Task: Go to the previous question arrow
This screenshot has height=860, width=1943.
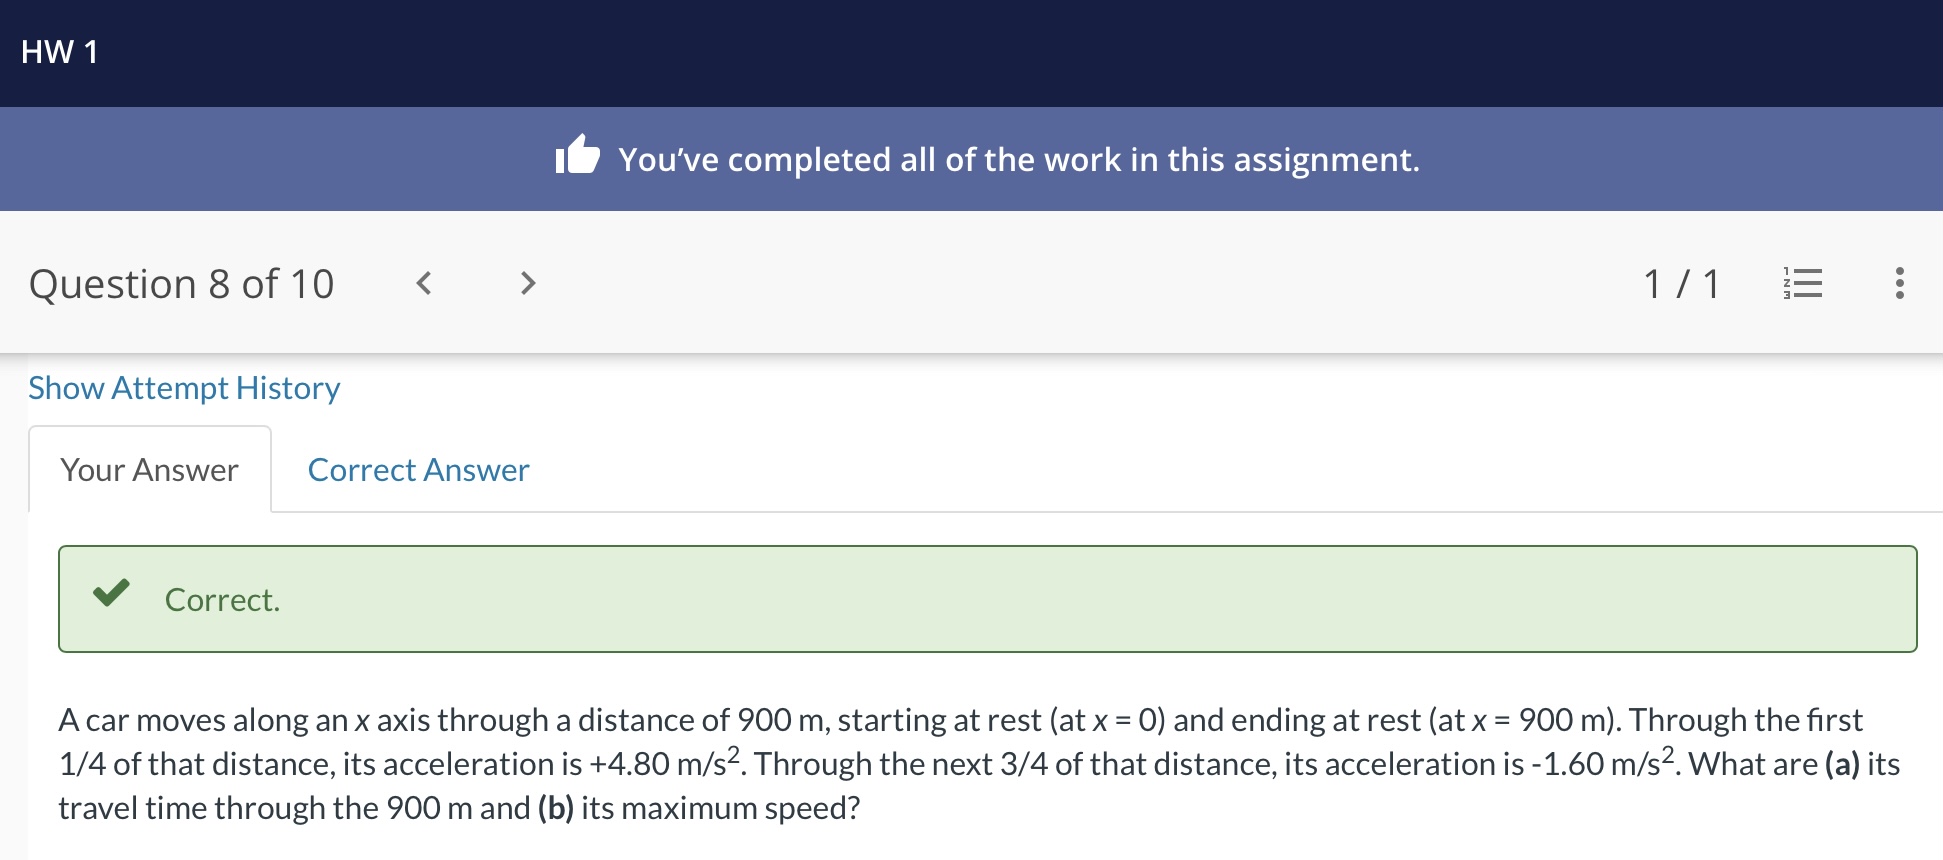Action: [424, 284]
